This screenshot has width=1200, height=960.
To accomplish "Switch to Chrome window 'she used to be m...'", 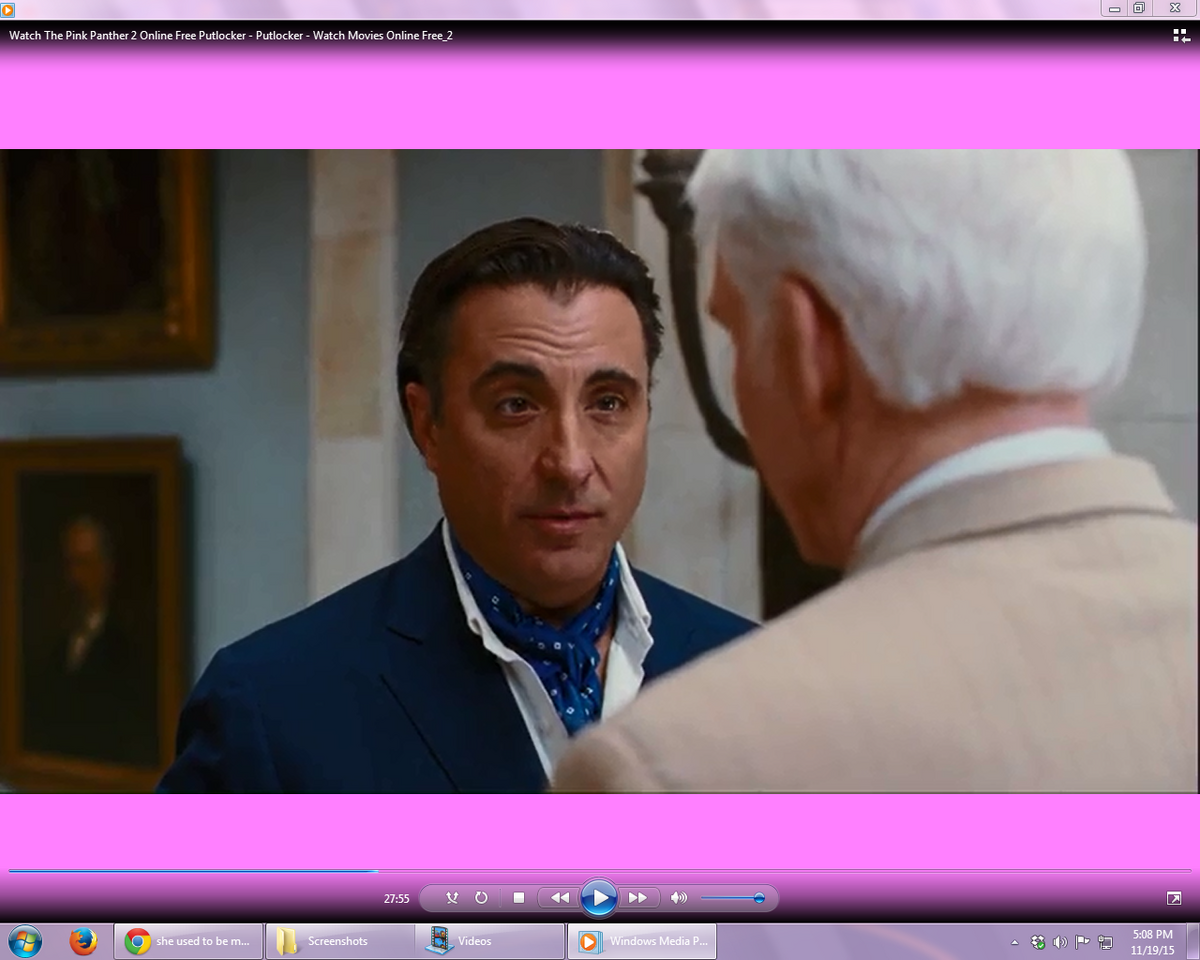I will (x=188, y=941).
